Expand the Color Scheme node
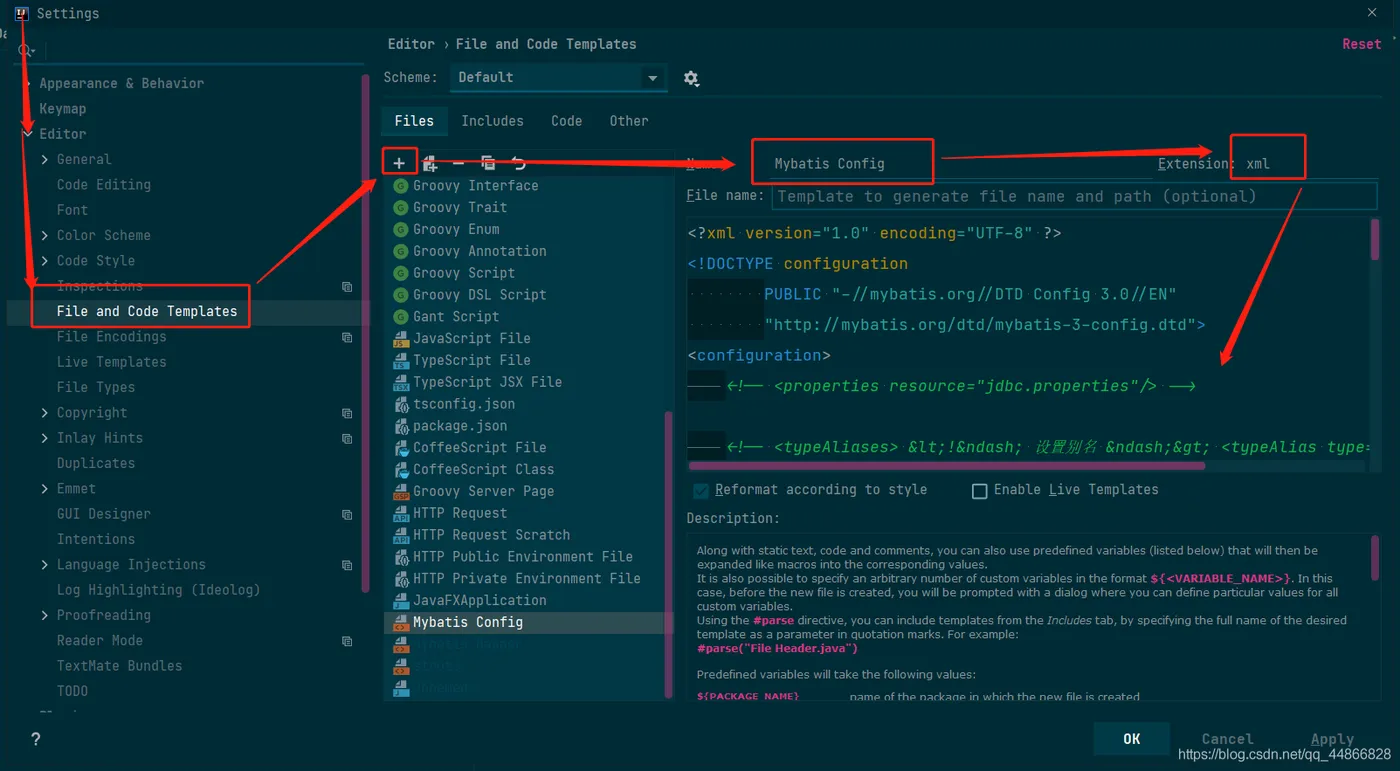This screenshot has height=771, width=1400. pyautogui.click(x=45, y=236)
